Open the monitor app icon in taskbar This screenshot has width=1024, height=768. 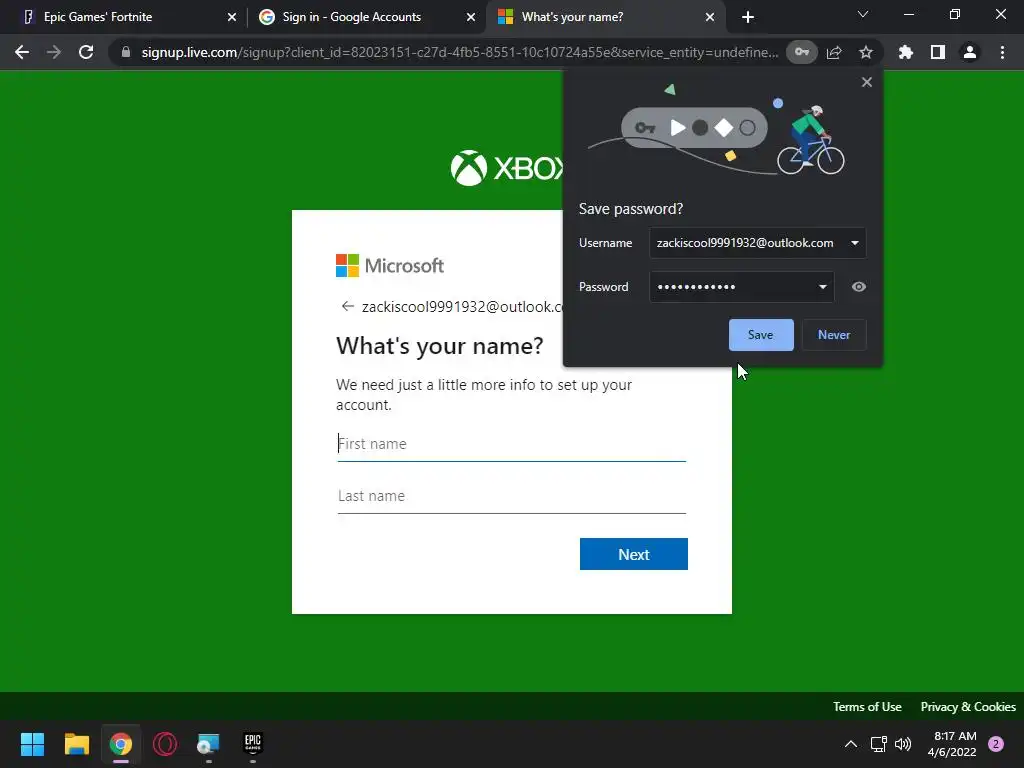[x=209, y=744]
